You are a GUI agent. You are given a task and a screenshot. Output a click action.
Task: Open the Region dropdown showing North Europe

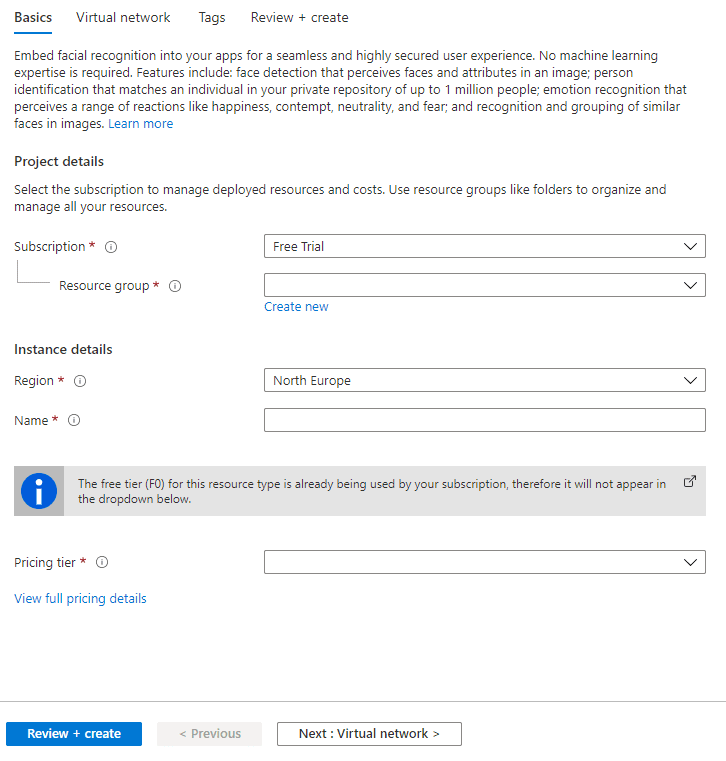coord(484,381)
